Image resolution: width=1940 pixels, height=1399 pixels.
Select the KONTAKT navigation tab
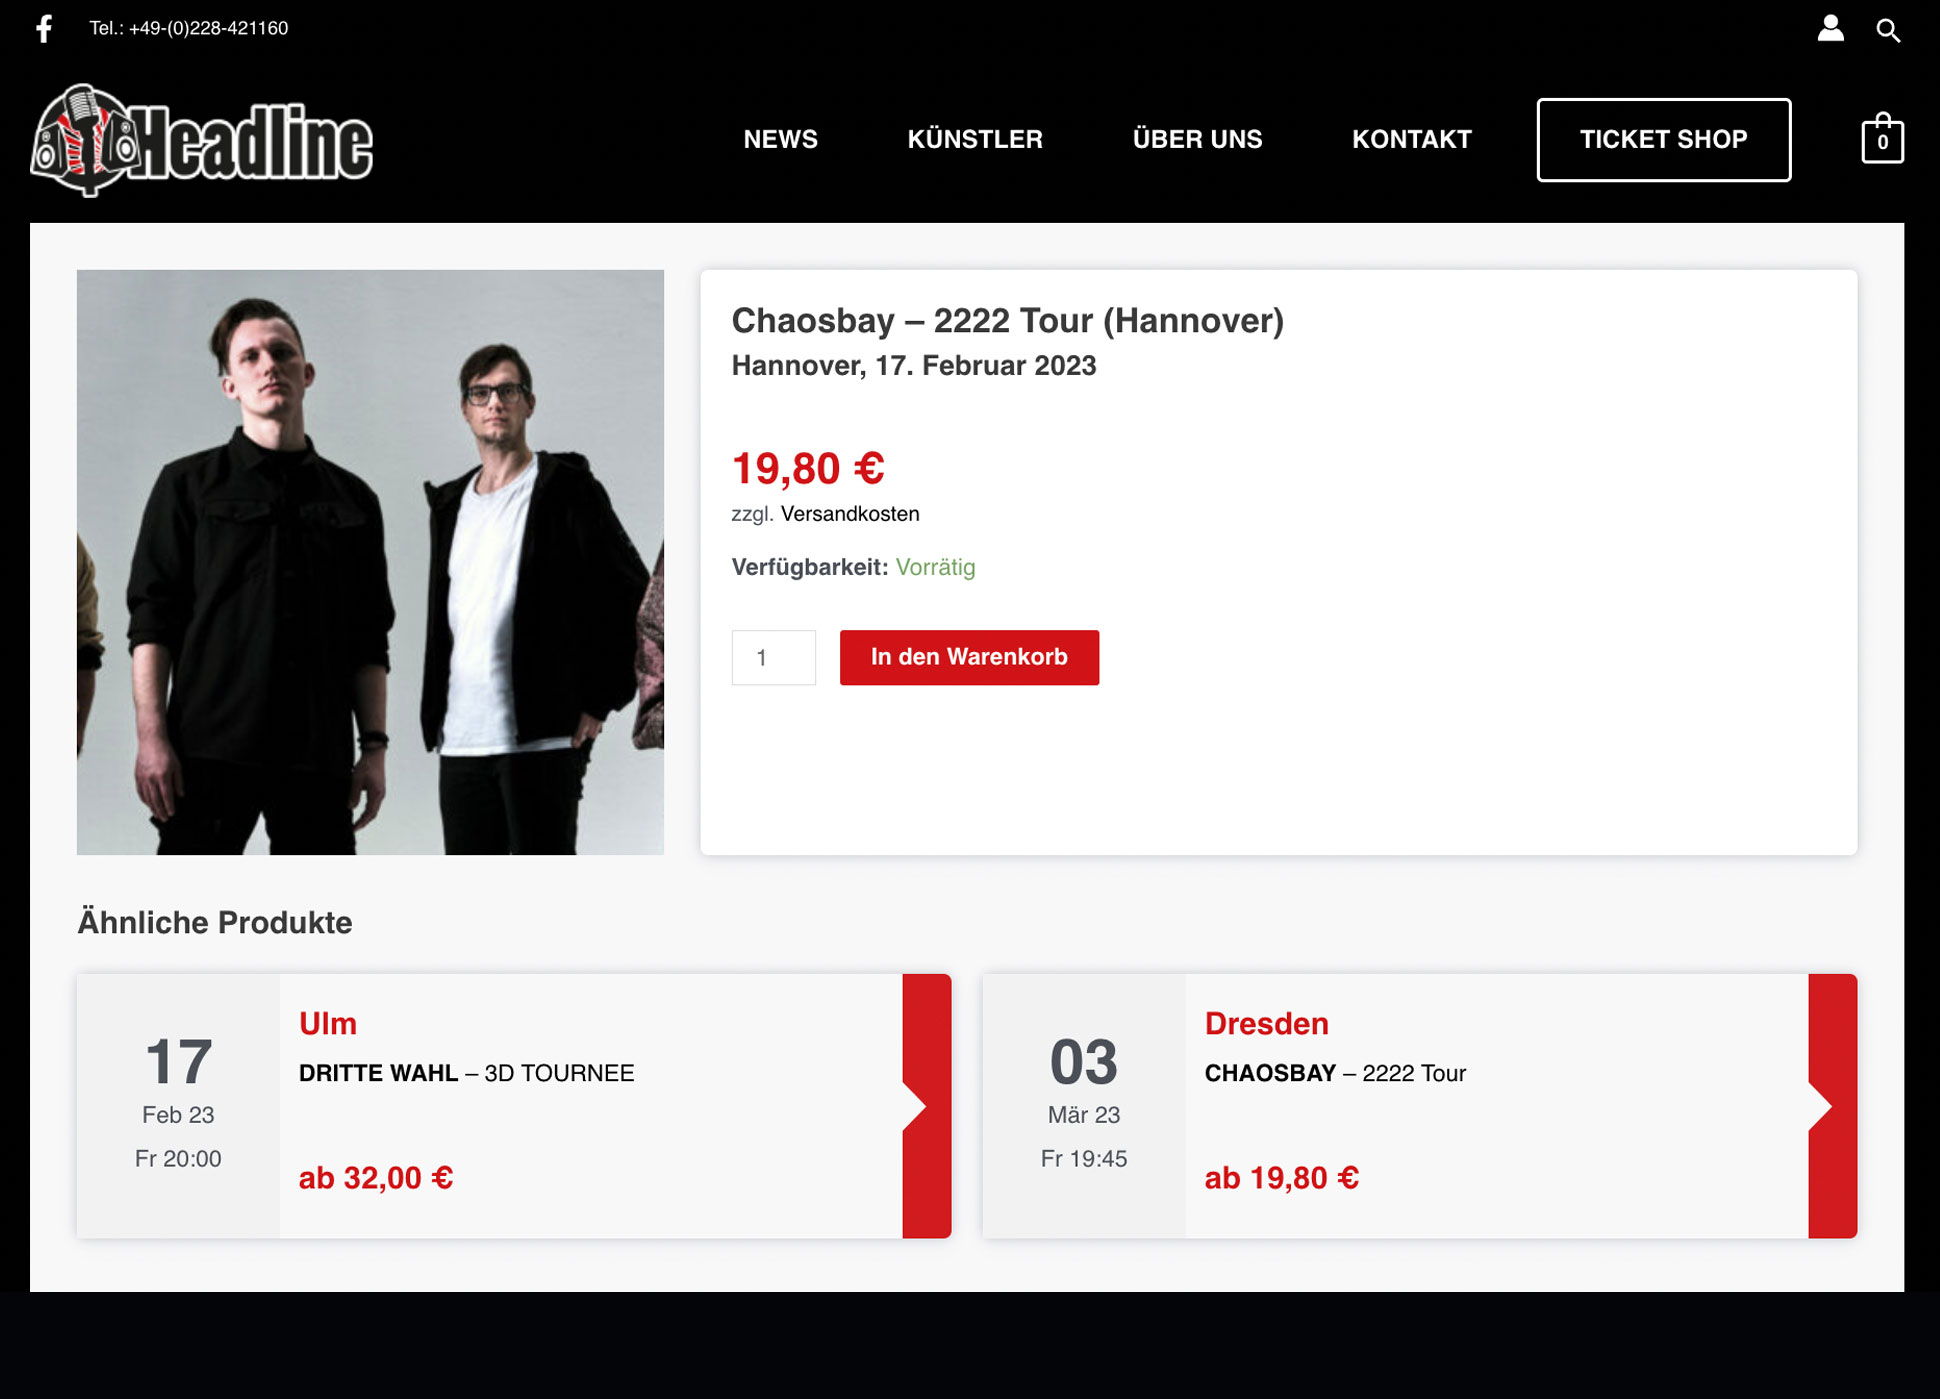click(x=1411, y=139)
